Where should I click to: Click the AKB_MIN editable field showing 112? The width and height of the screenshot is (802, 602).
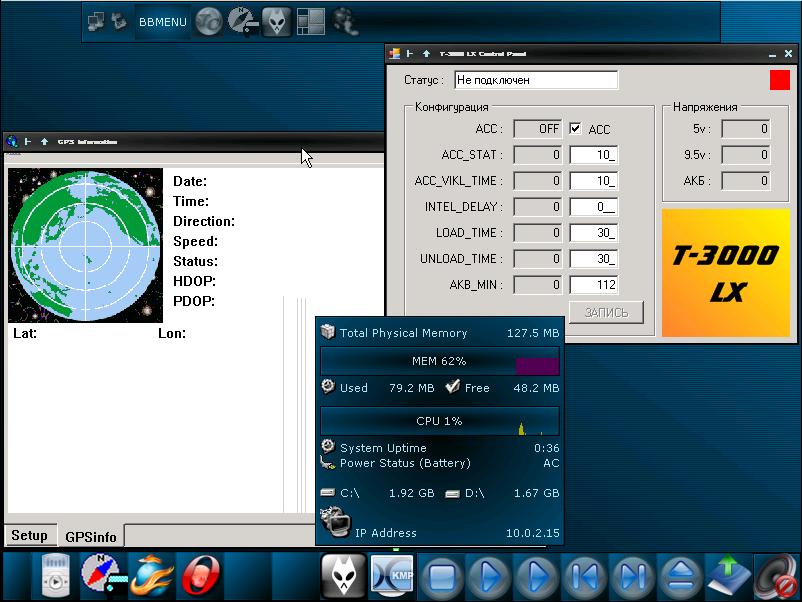(x=594, y=285)
